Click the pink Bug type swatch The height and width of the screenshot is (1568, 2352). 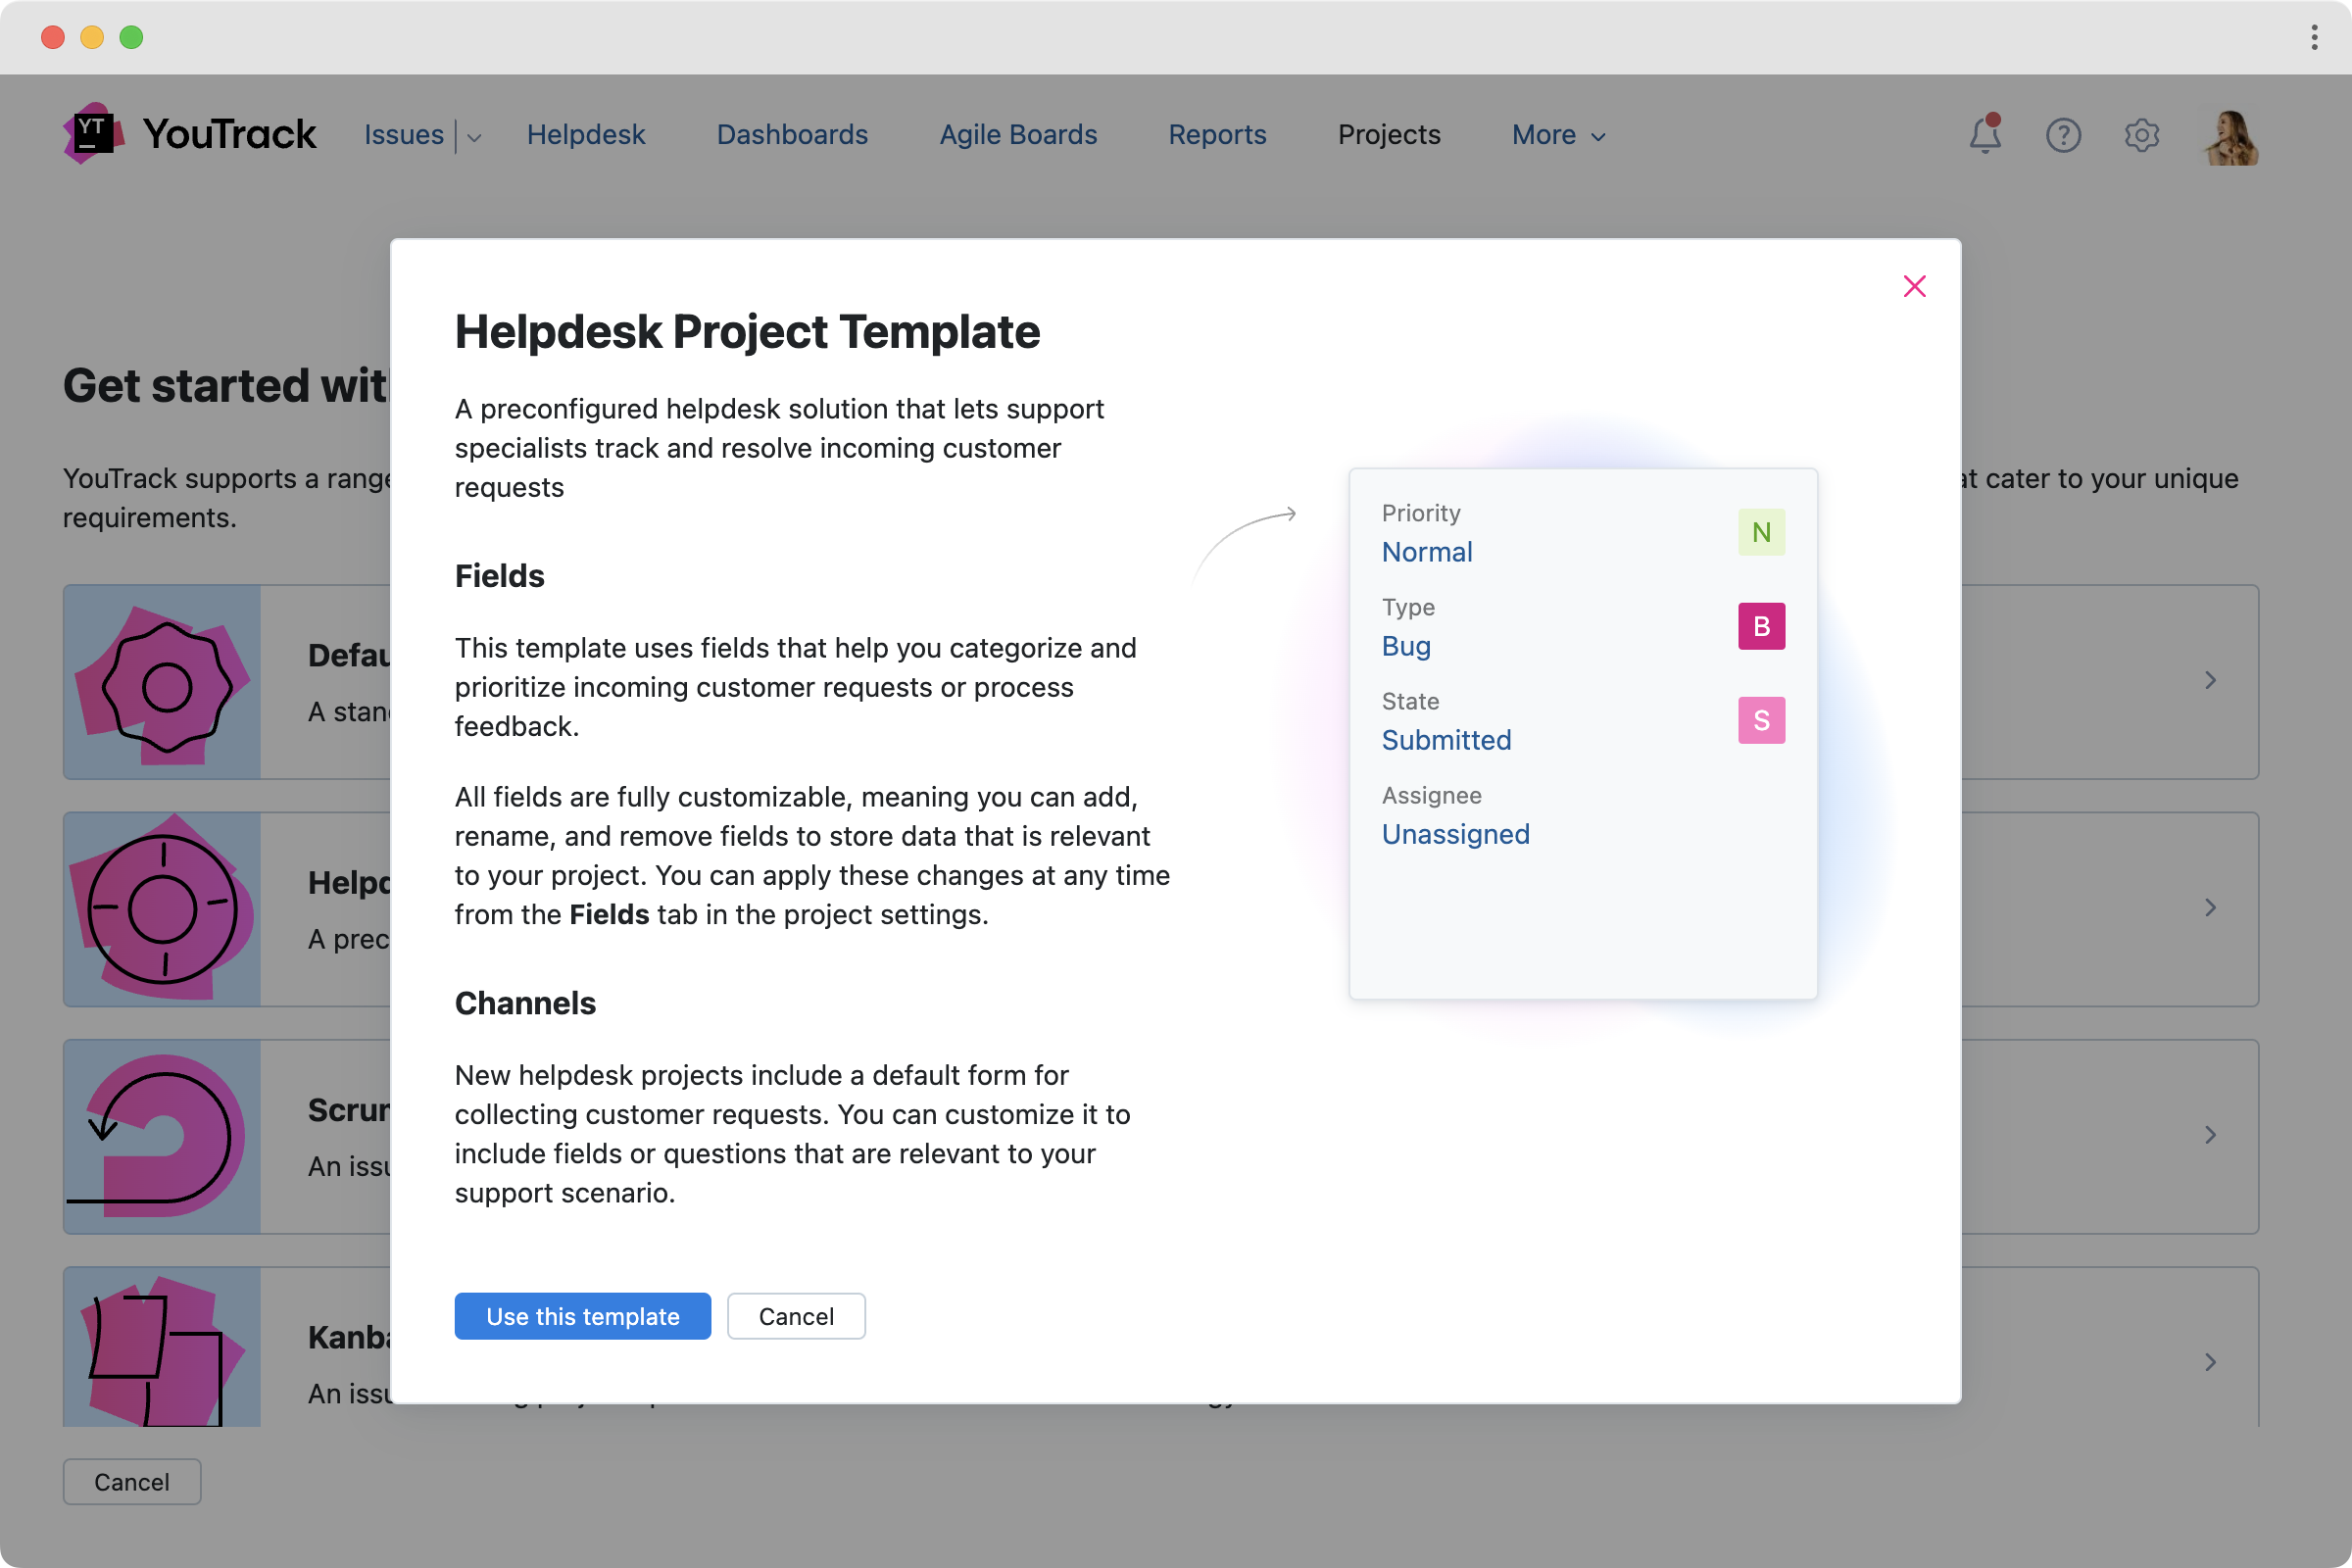[1761, 626]
